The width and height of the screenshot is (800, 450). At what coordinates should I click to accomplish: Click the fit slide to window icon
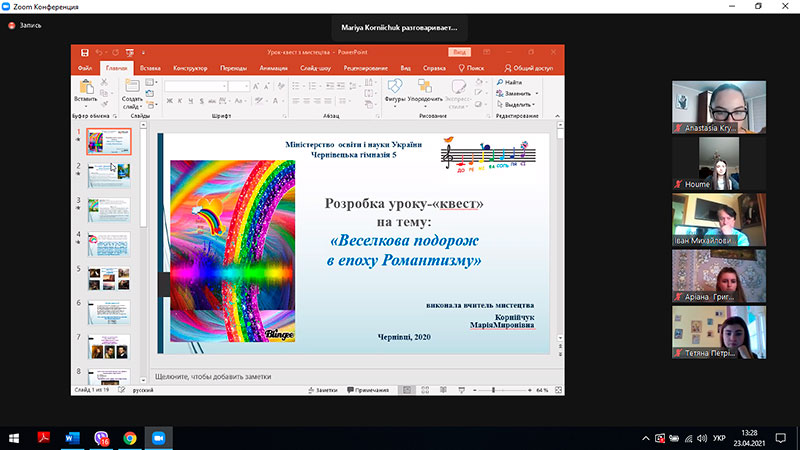click(558, 390)
